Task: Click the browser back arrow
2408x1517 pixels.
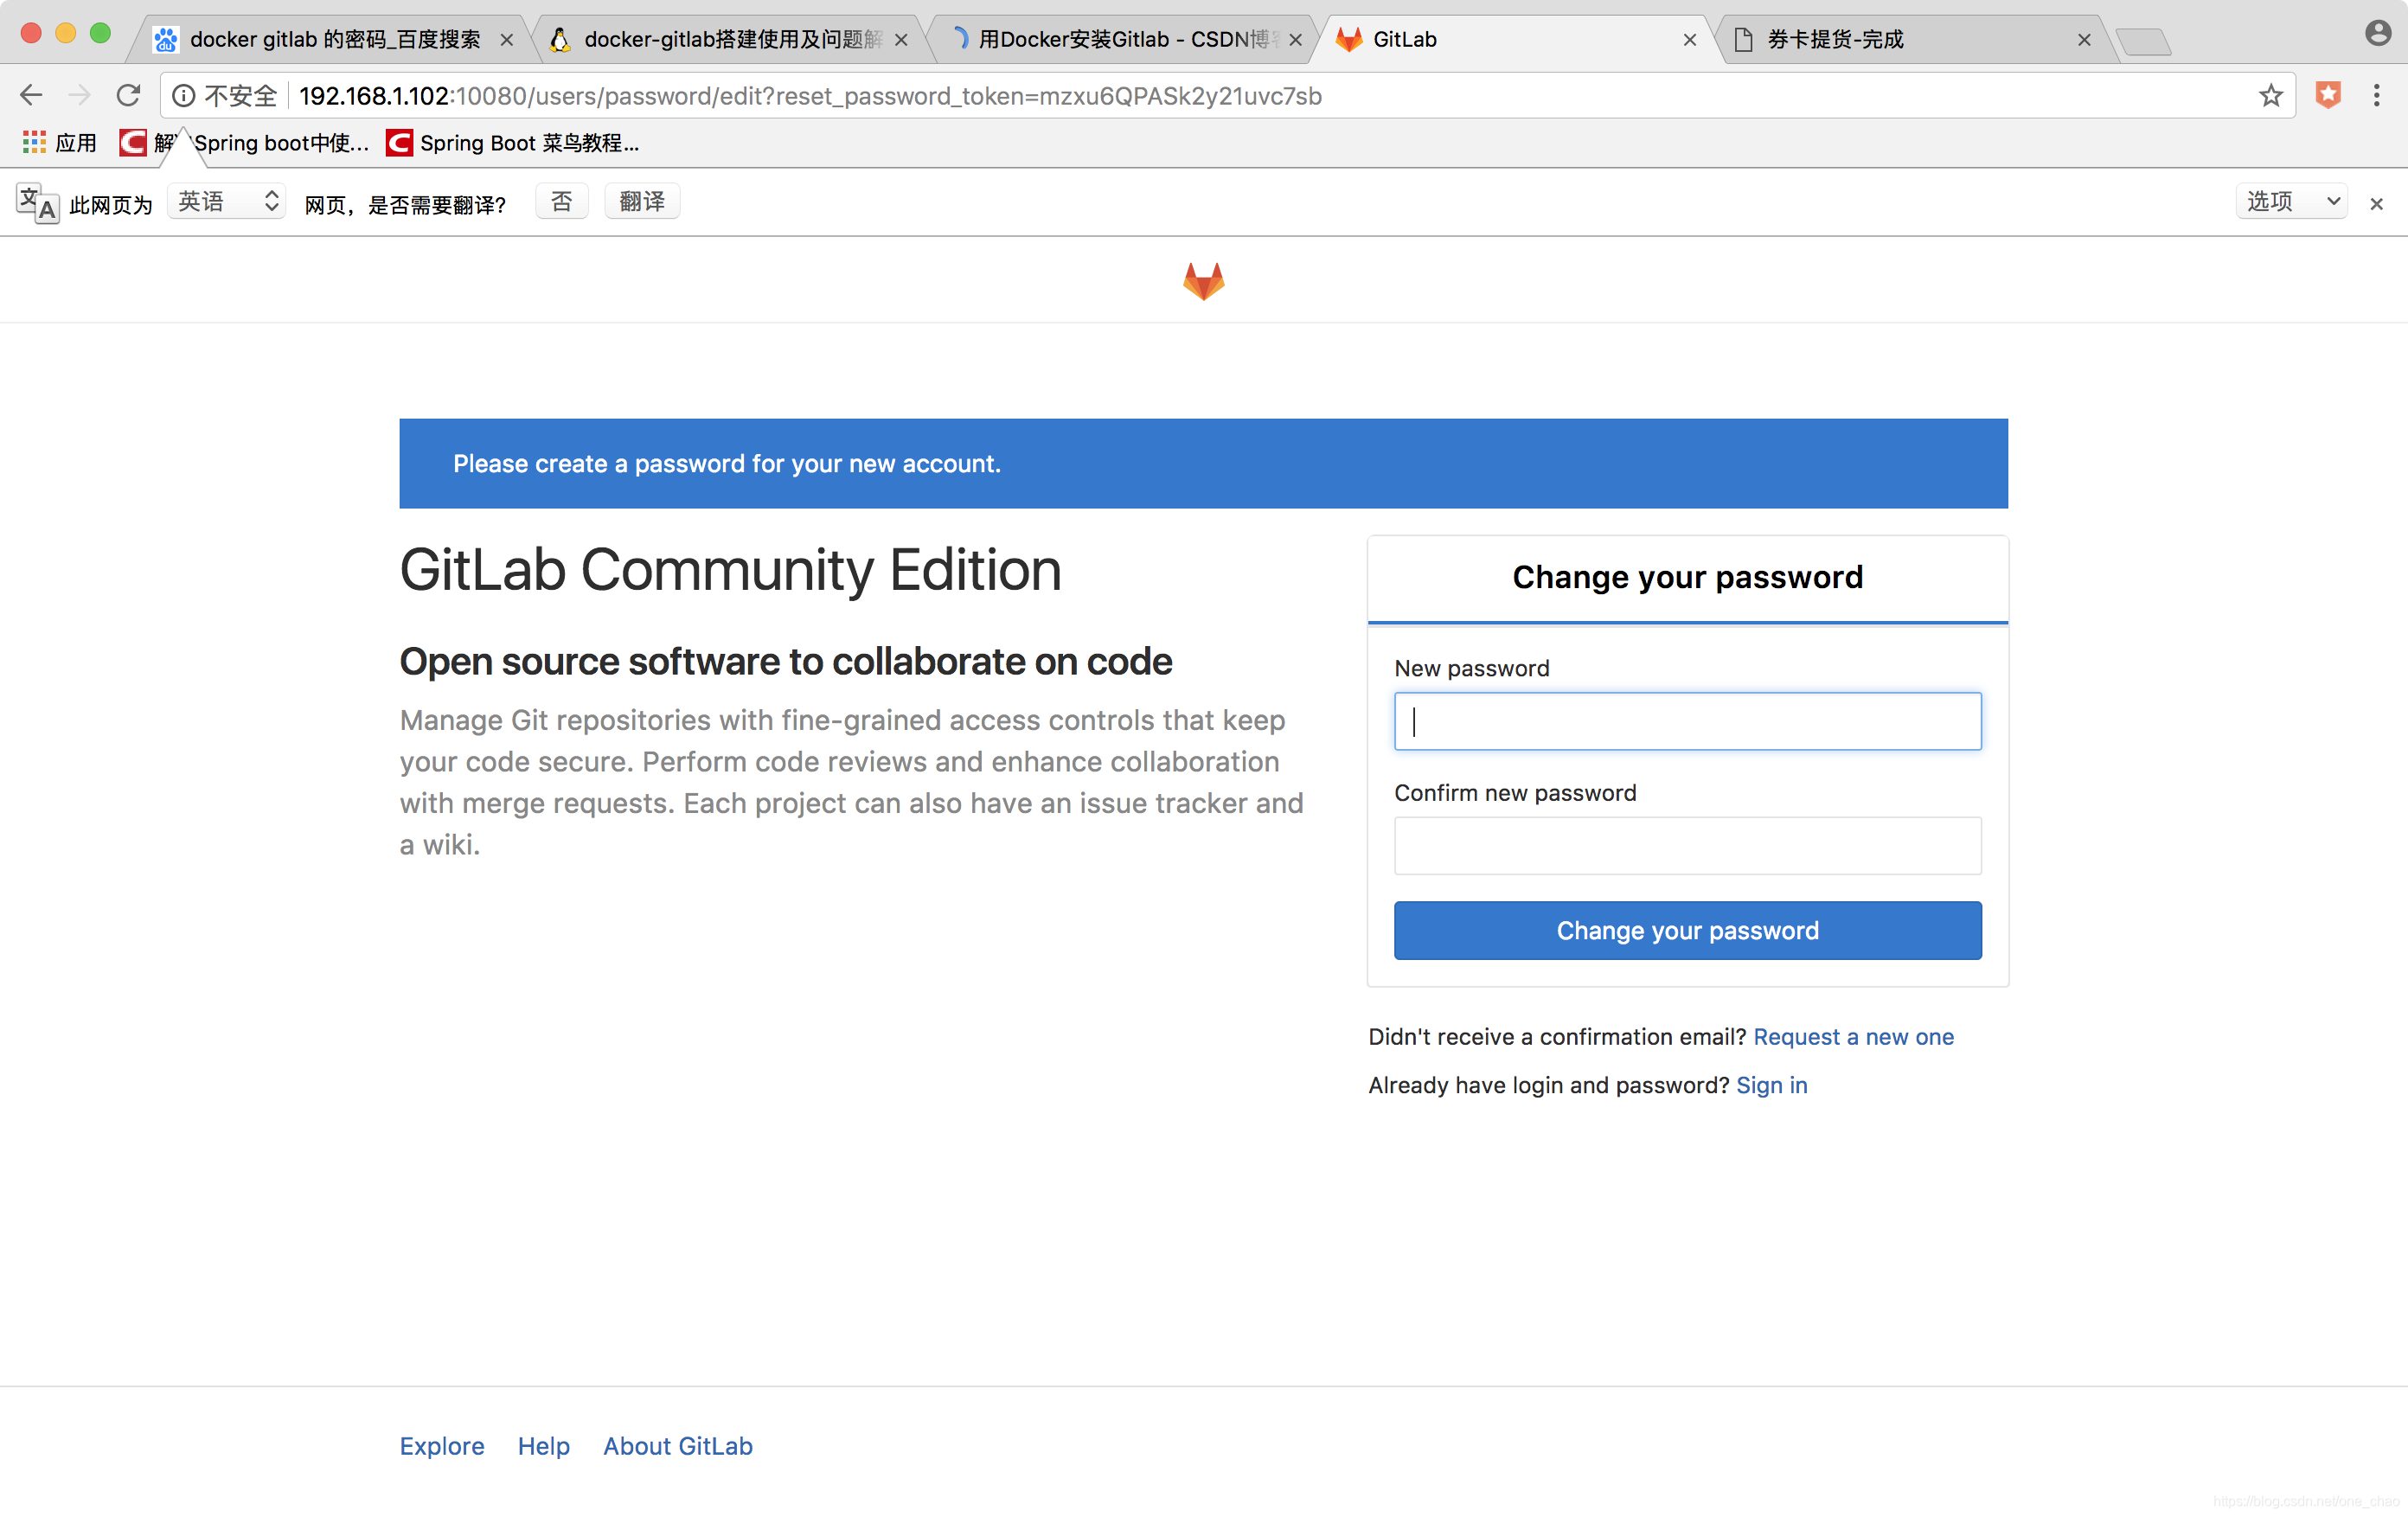Action: [31, 96]
